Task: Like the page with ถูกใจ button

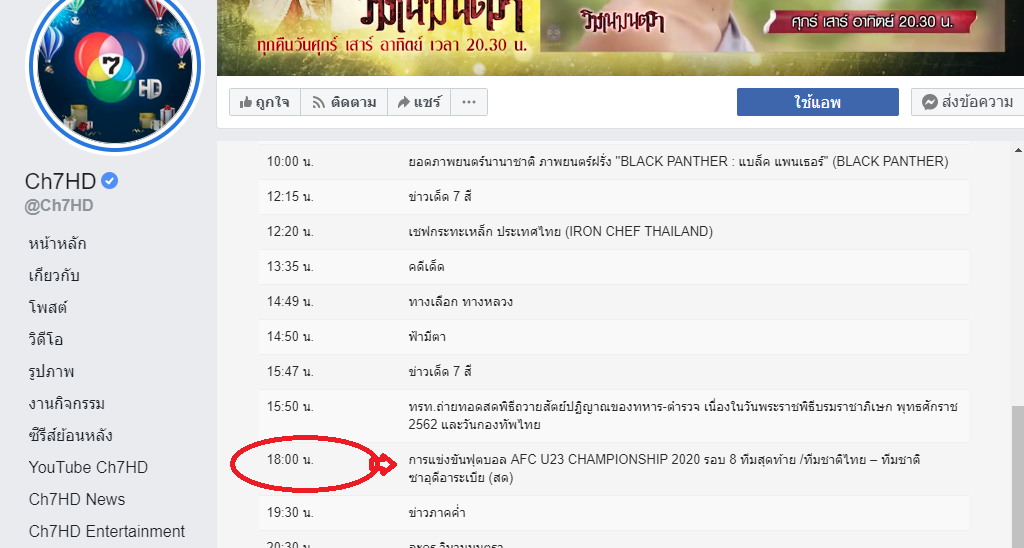Action: (x=264, y=102)
